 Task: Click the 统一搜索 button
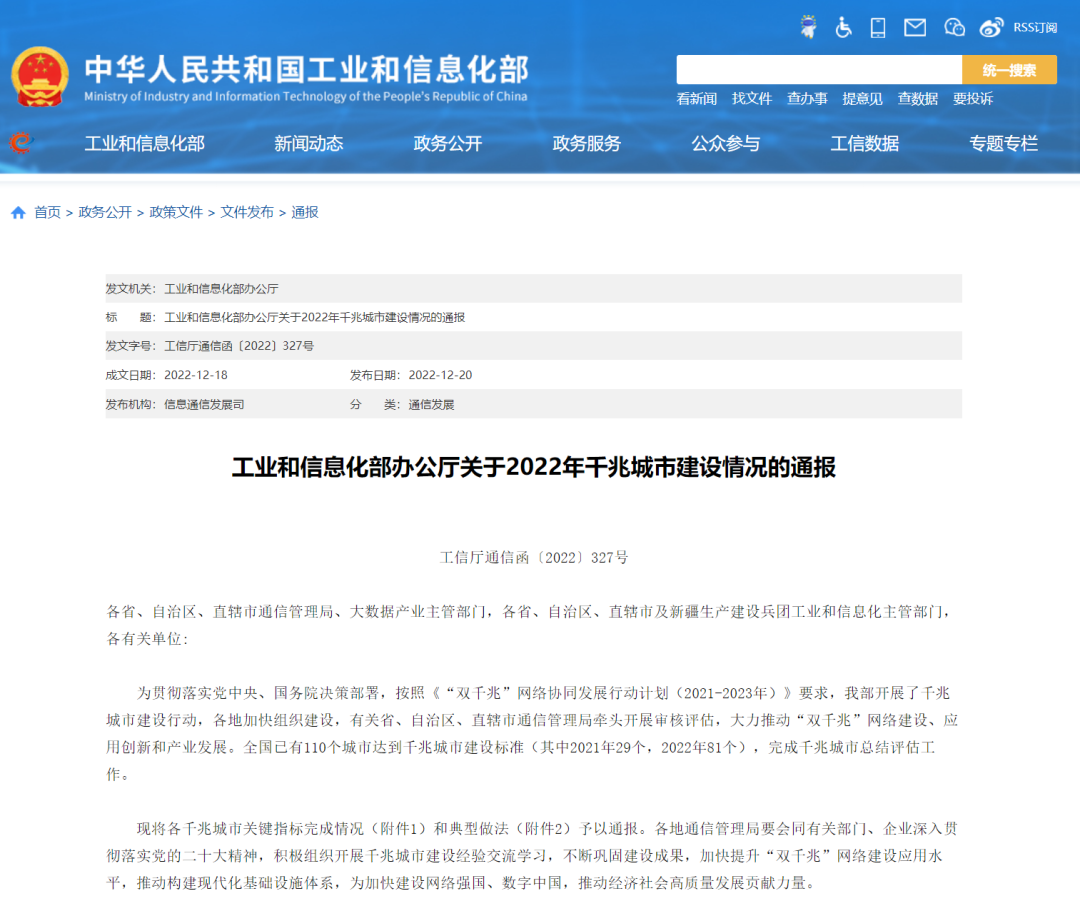tap(1009, 70)
